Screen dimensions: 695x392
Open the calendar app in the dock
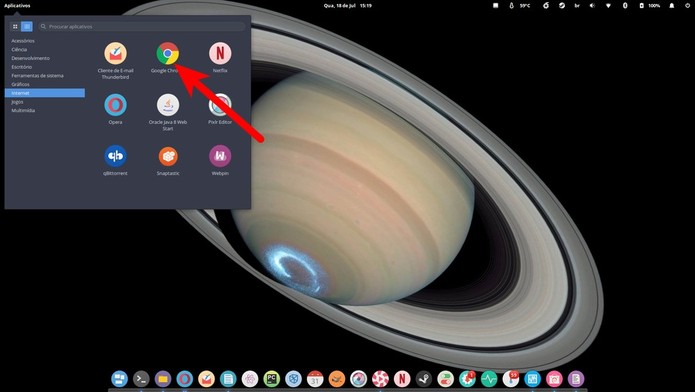point(315,379)
